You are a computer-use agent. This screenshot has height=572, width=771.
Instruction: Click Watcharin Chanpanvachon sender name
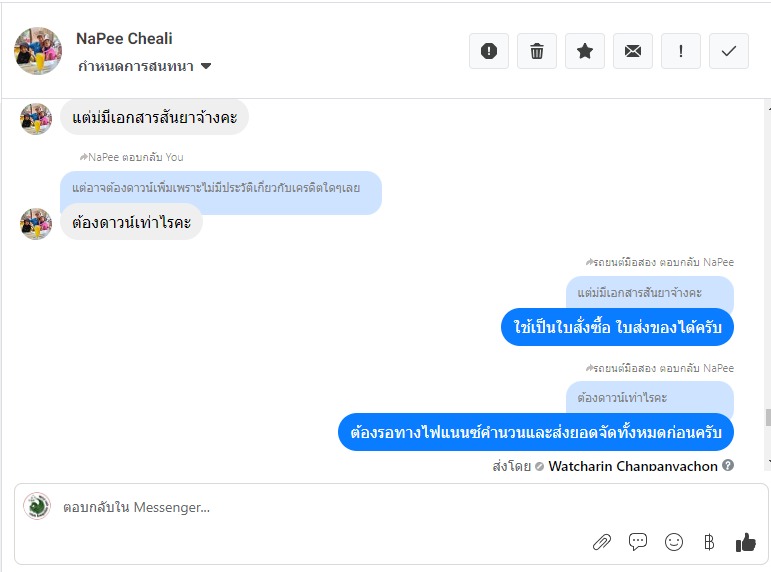click(633, 466)
